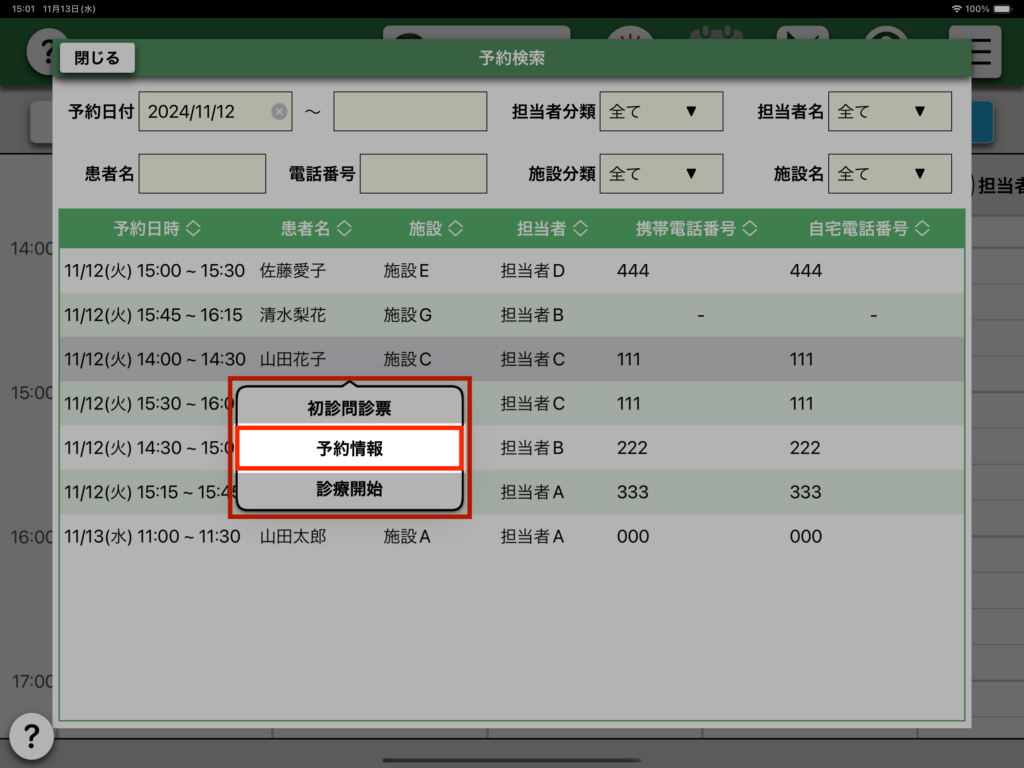Tap the 患者名 search input field
Viewport: 1024px width, 768px height.
(203, 174)
